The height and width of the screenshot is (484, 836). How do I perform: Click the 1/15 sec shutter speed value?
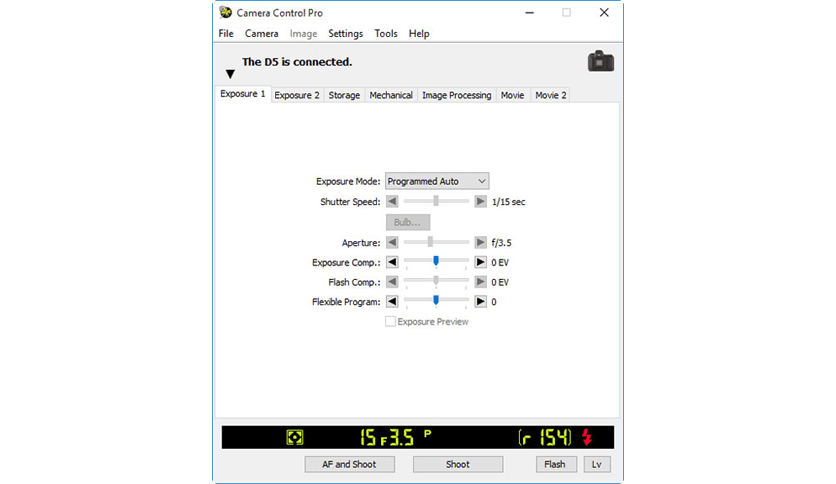pos(509,202)
